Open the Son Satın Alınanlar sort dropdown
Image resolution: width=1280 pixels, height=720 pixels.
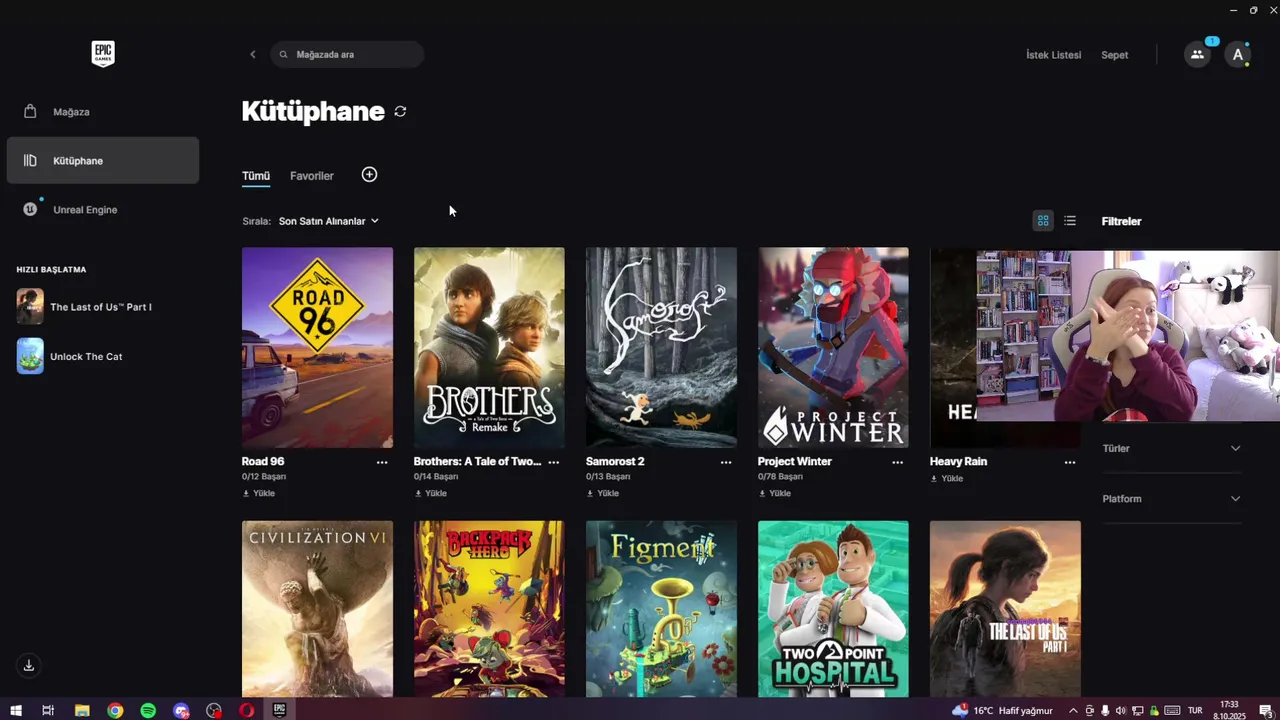(x=329, y=221)
